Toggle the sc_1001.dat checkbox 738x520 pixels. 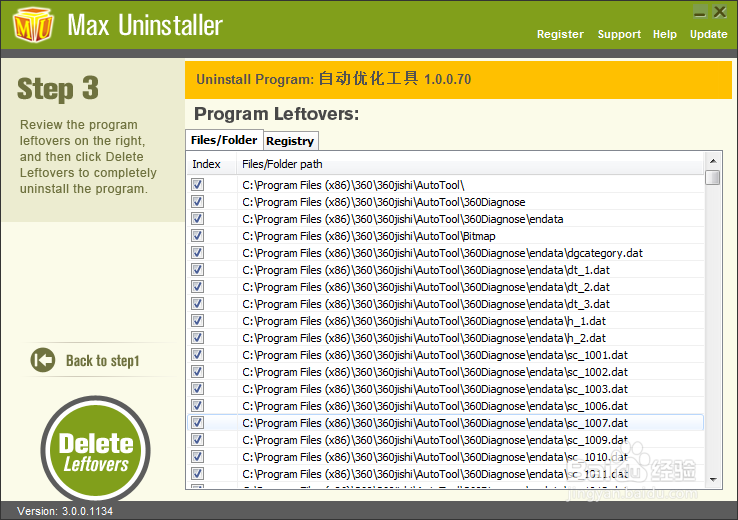pyautogui.click(x=198, y=354)
